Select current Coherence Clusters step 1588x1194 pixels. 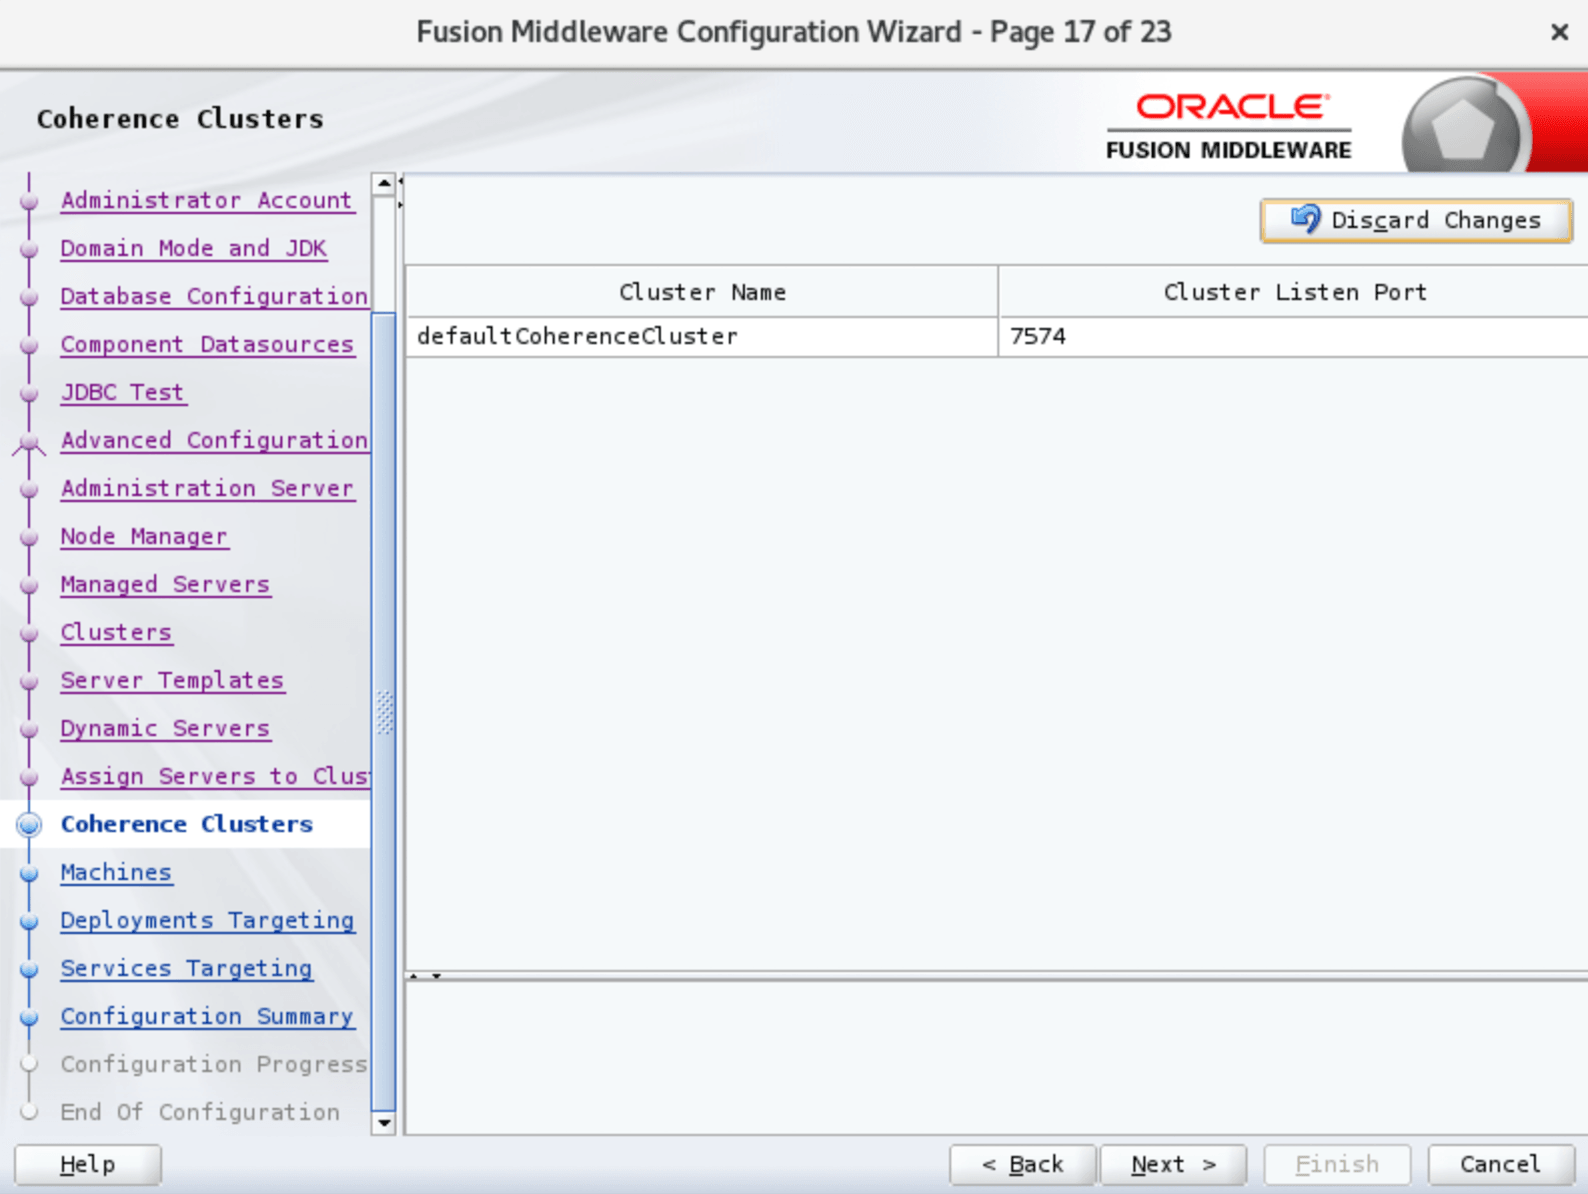(186, 824)
